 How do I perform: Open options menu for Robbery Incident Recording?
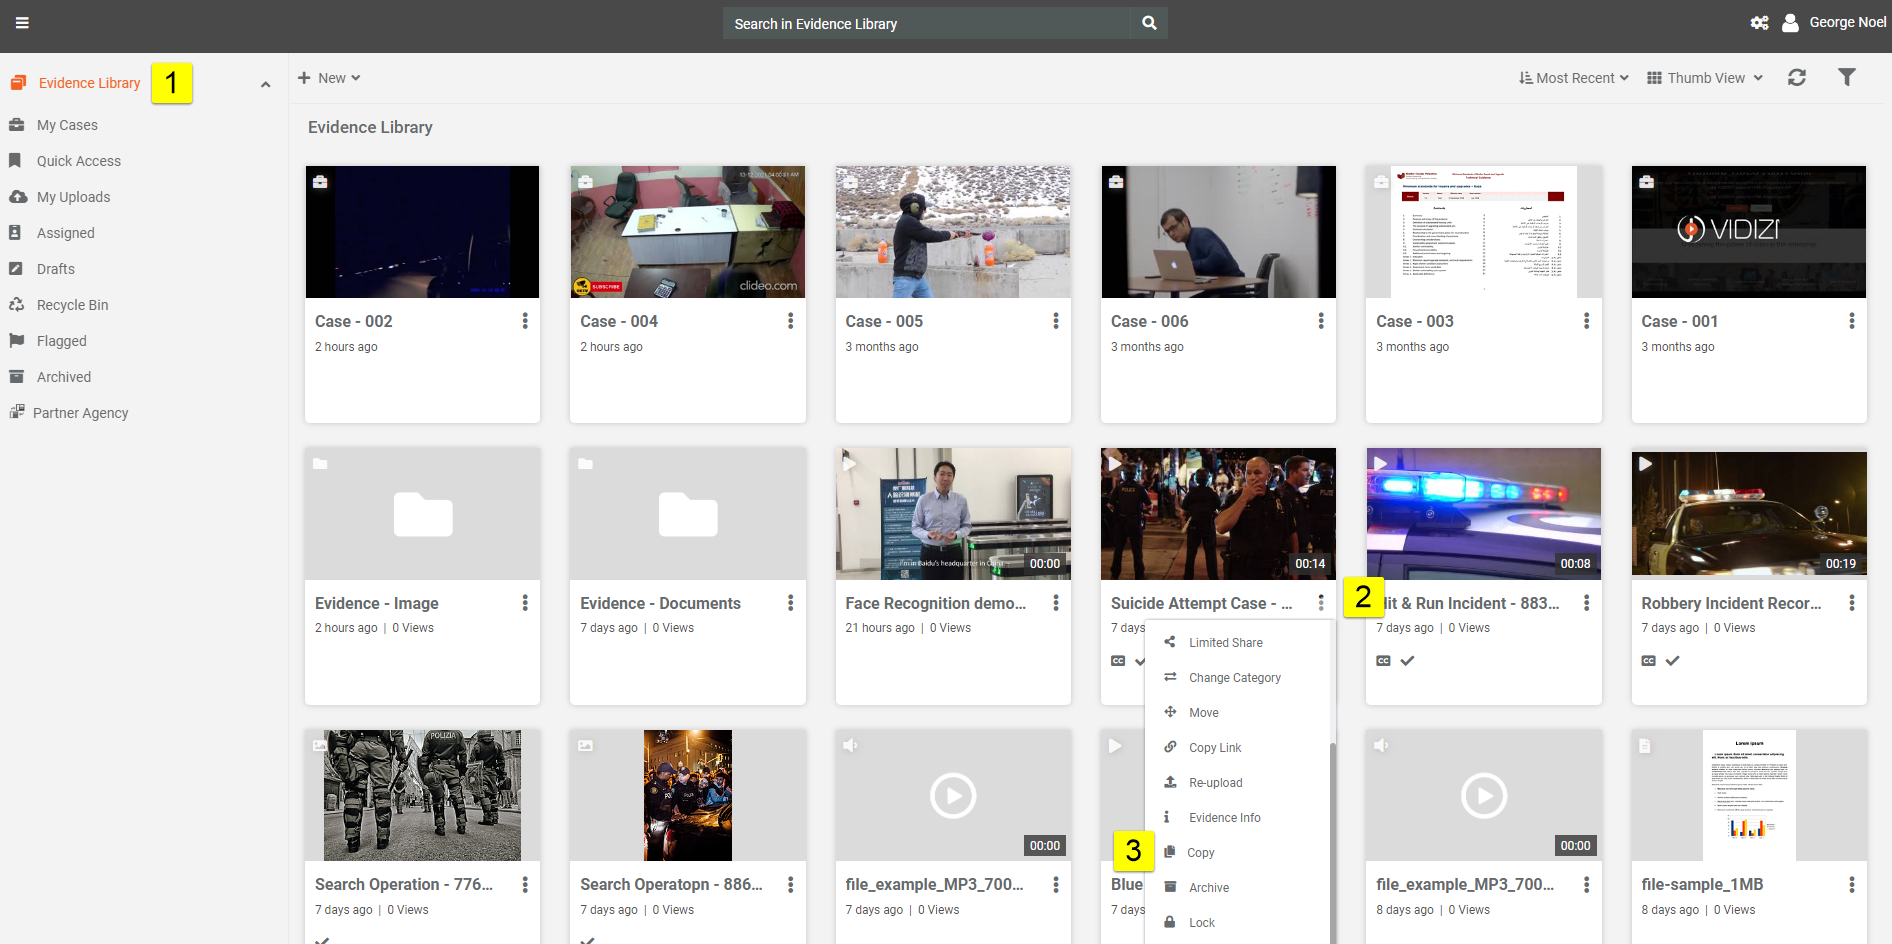point(1851,603)
